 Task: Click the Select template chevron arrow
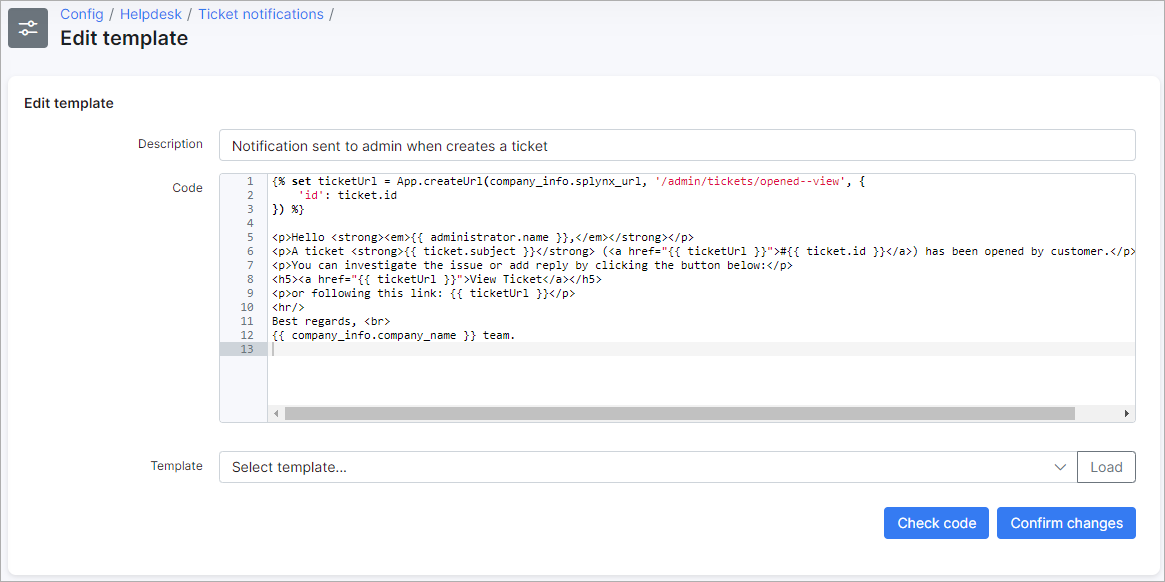pos(1060,467)
